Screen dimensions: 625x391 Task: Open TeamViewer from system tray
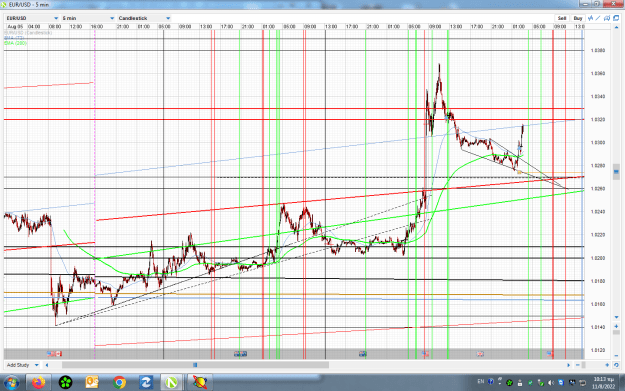pyautogui.click(x=561, y=383)
